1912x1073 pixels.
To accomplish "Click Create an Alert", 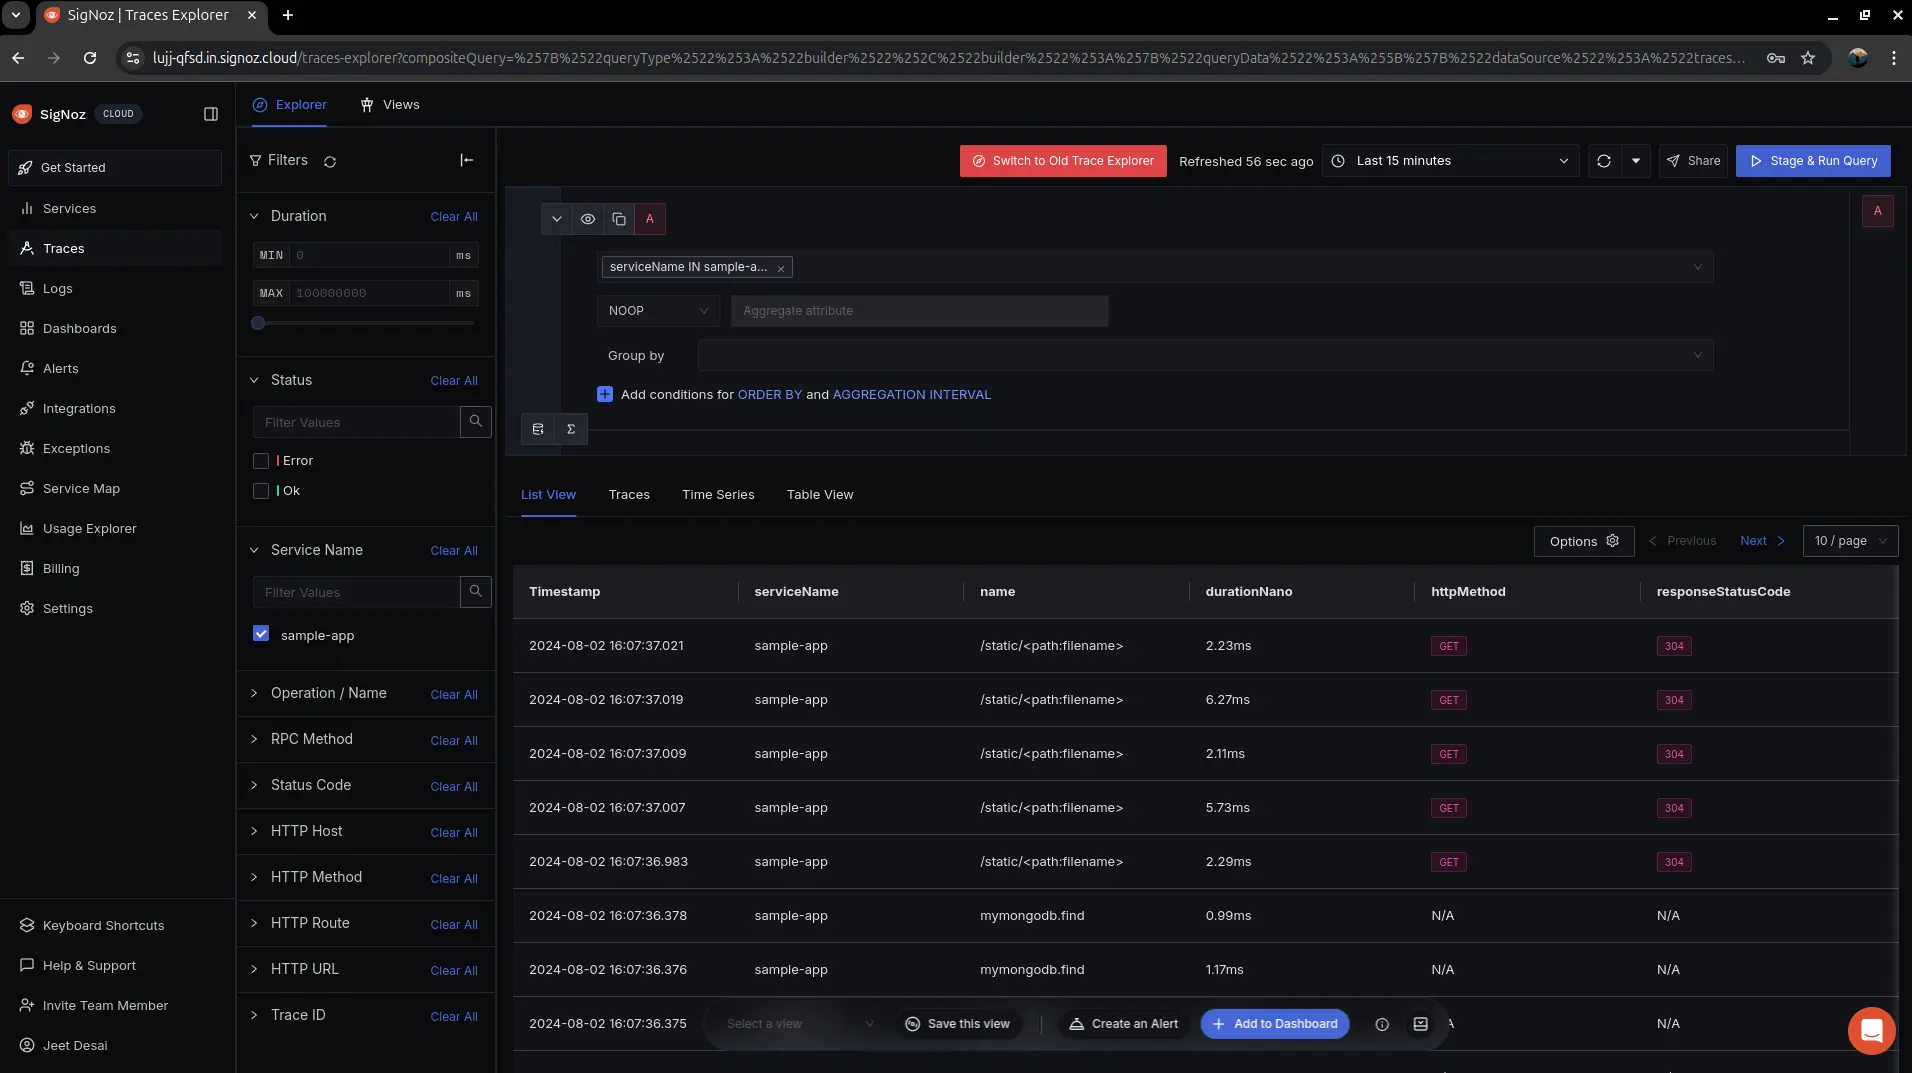I will (x=1124, y=1024).
